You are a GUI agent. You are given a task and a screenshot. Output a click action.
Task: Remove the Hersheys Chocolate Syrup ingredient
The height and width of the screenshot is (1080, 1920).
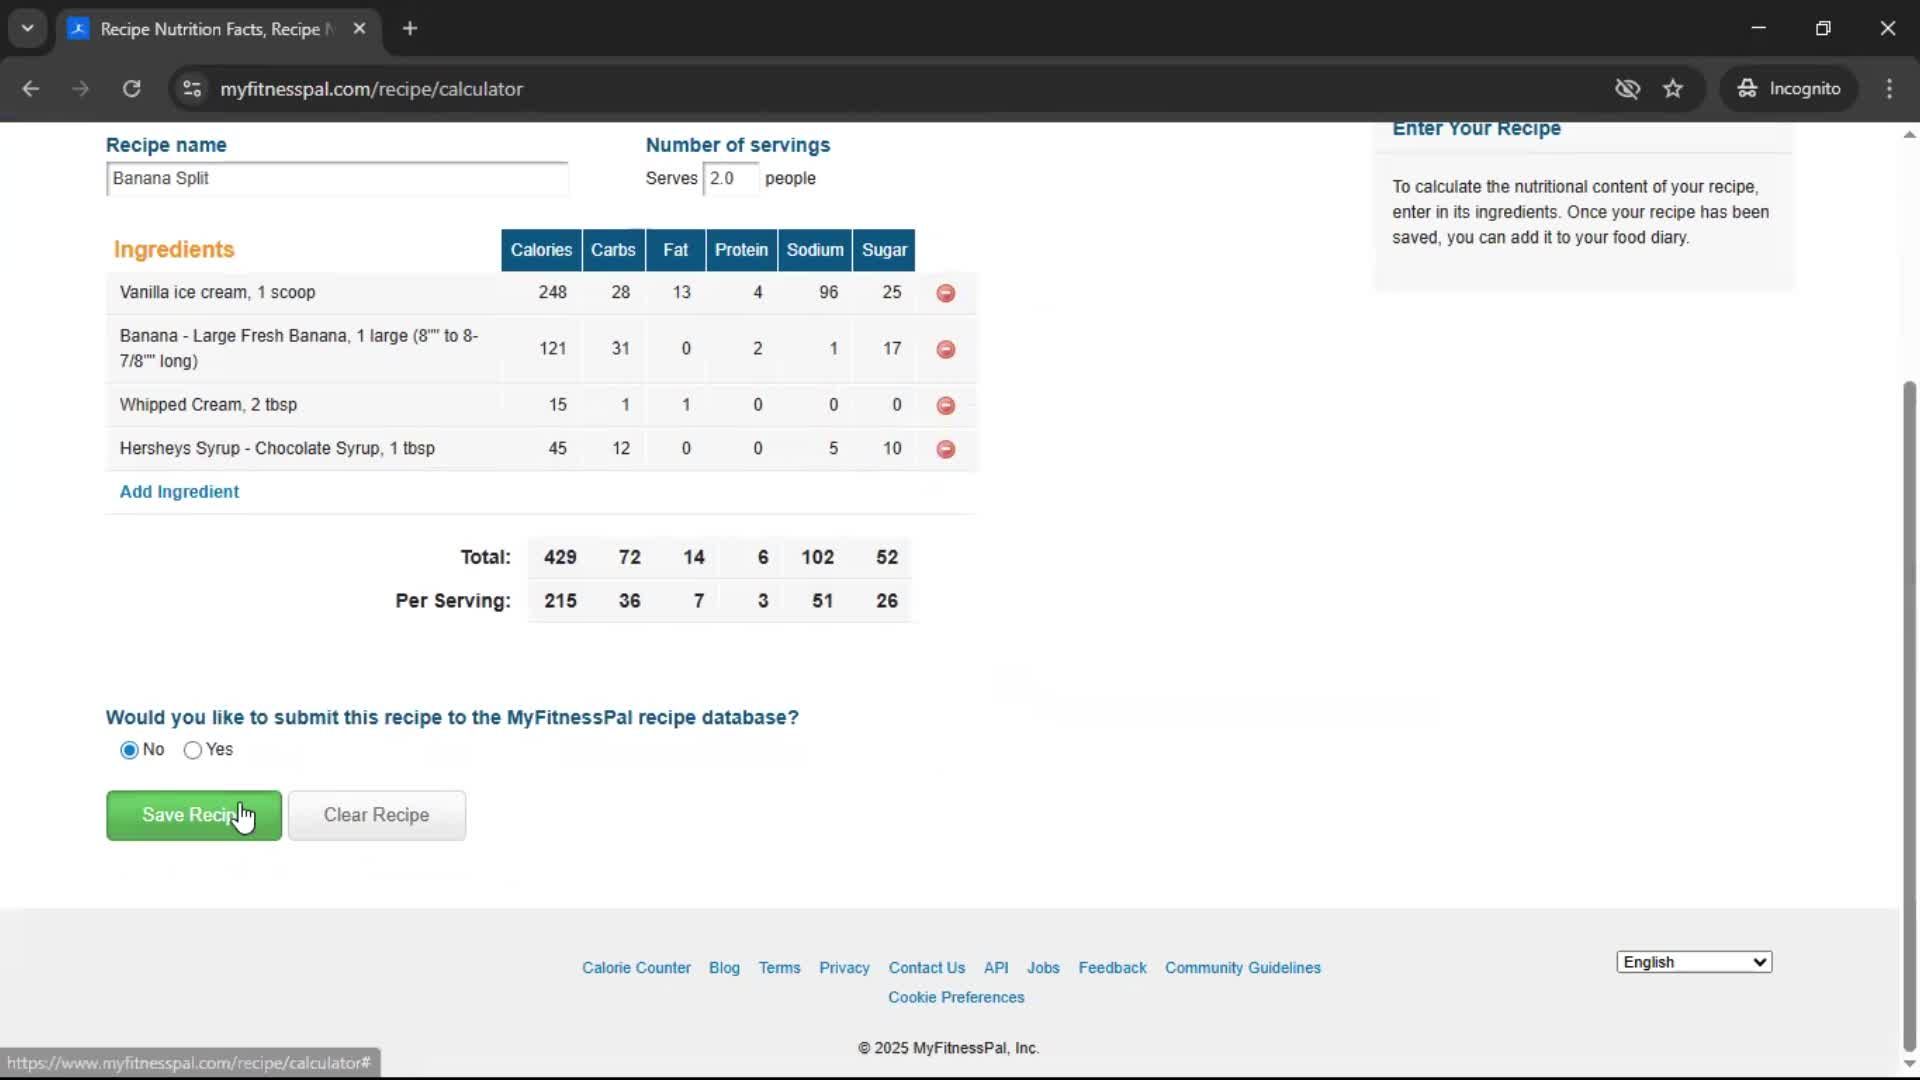pyautogui.click(x=945, y=449)
